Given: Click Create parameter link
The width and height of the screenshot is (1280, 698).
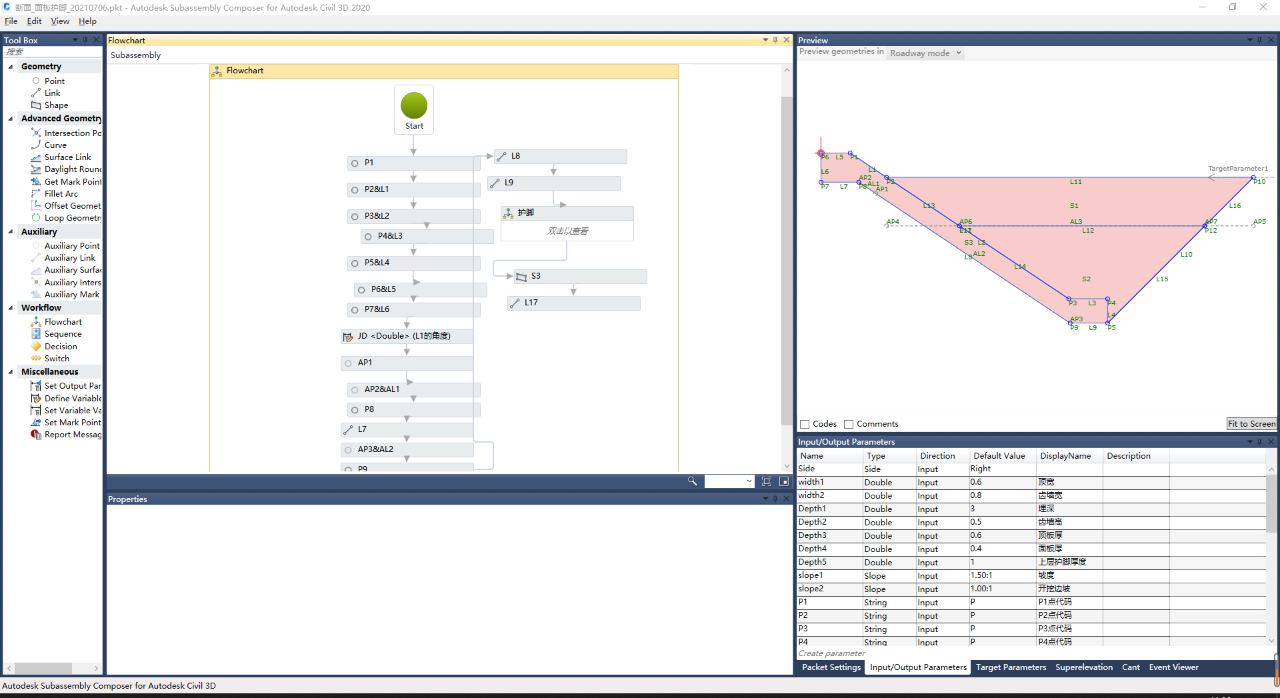Looking at the screenshot, I should [831, 654].
